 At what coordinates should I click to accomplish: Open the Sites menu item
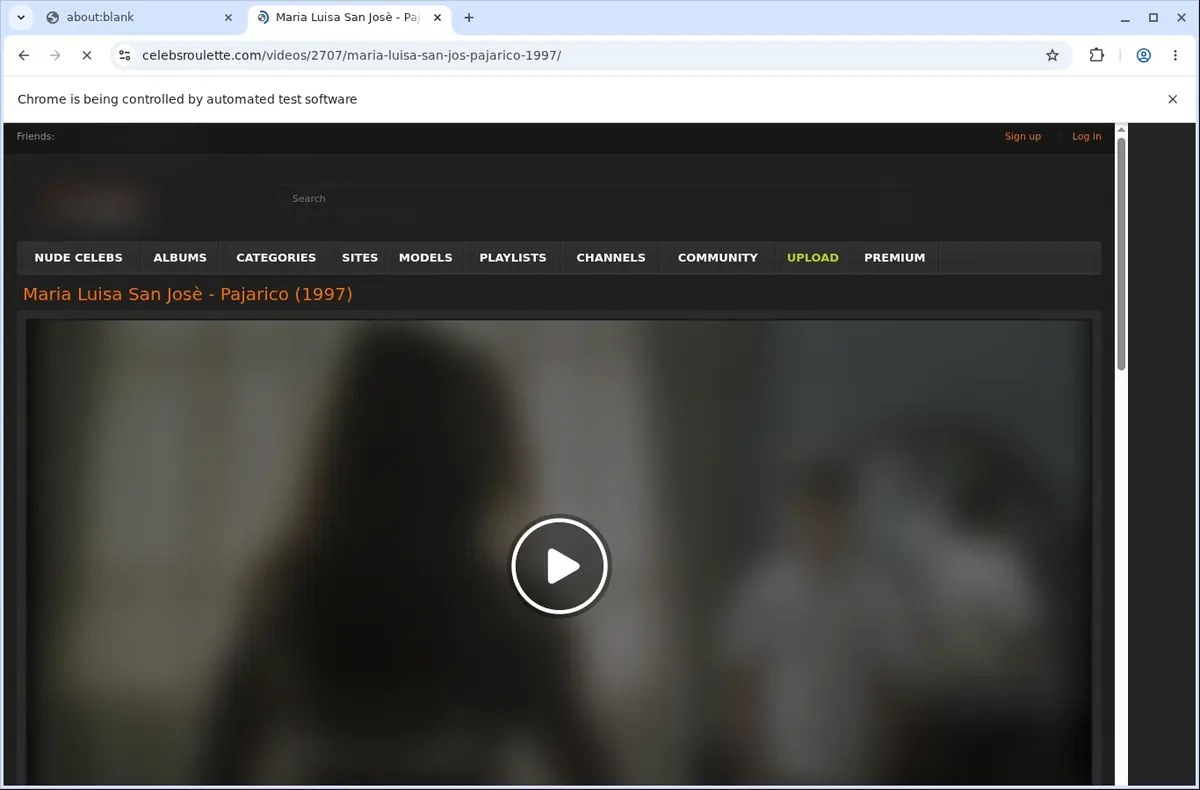(x=360, y=257)
